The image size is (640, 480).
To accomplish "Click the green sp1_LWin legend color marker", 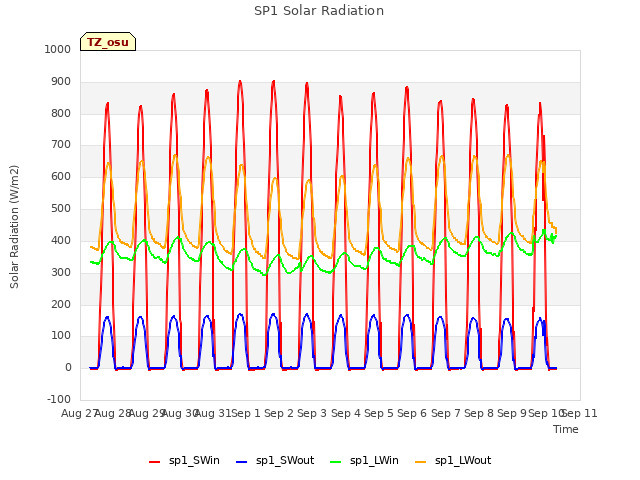I will point(335,462).
